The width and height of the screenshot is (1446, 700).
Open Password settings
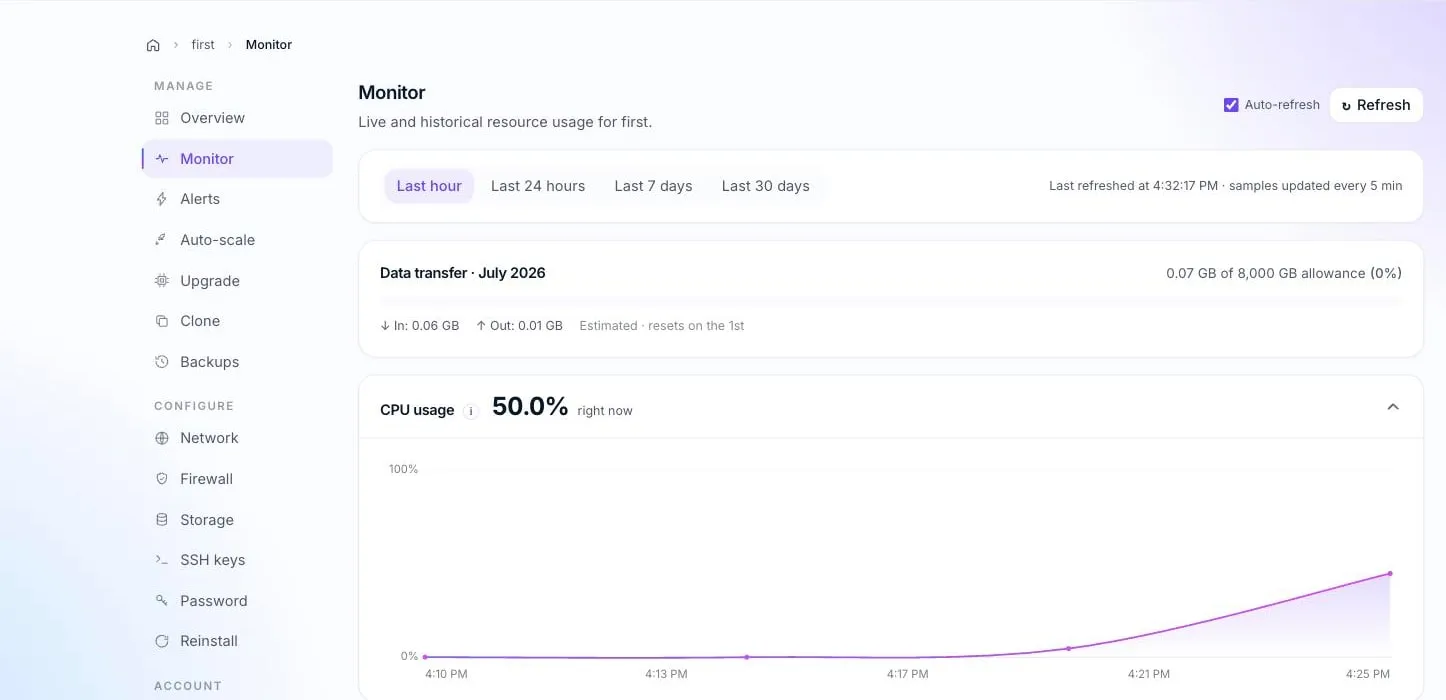(x=237, y=601)
